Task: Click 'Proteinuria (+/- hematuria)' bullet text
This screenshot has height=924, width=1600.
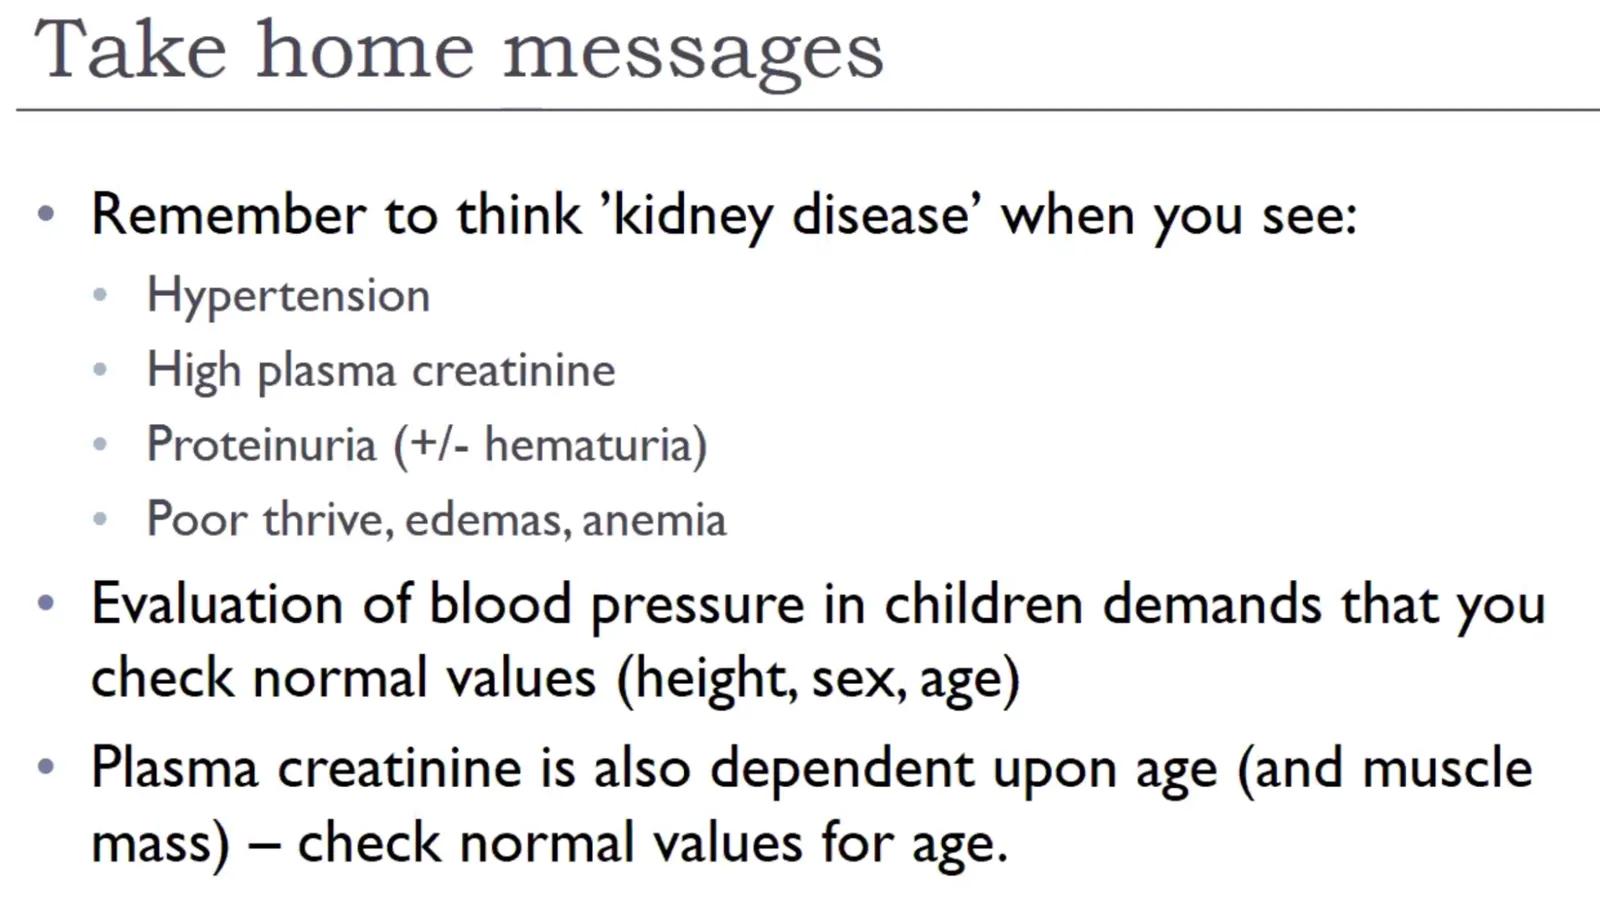Action: pyautogui.click(x=427, y=445)
